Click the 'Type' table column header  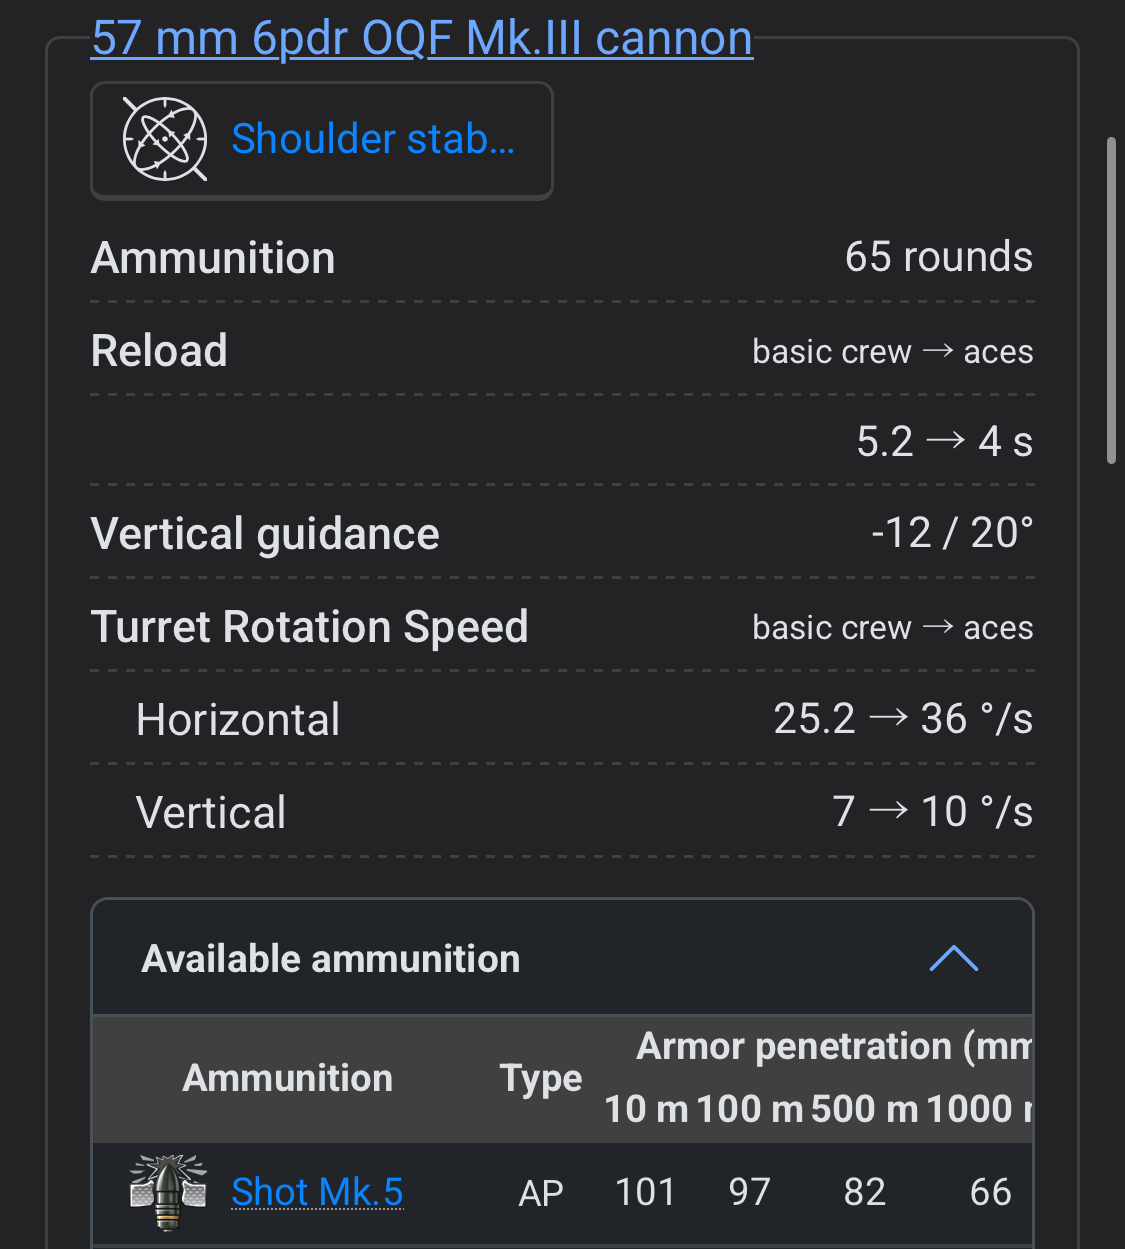541,1078
